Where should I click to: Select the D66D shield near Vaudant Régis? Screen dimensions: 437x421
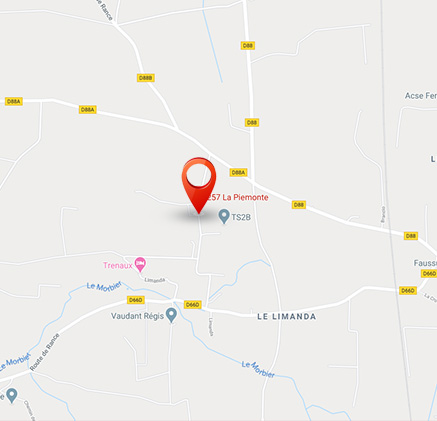[x=136, y=300]
